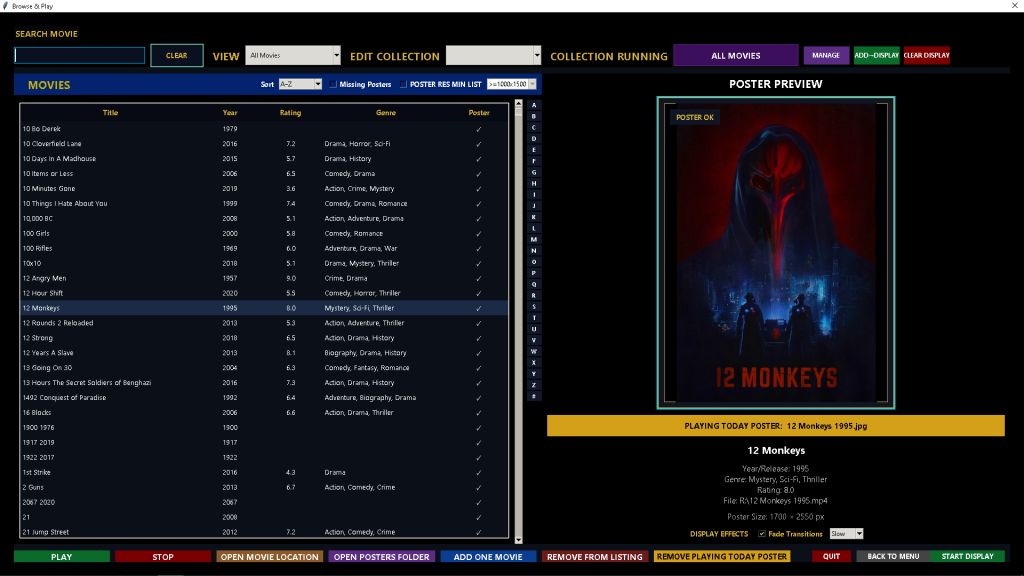1024x576 pixels.
Task: Enable the Missing Posters checkbox
Action: [334, 85]
